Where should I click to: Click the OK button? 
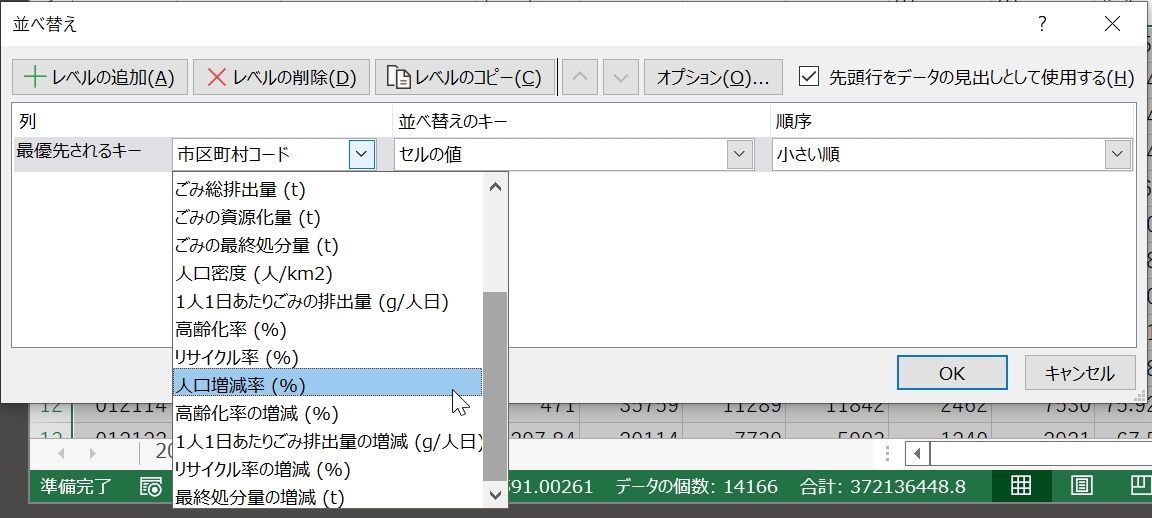click(x=951, y=373)
